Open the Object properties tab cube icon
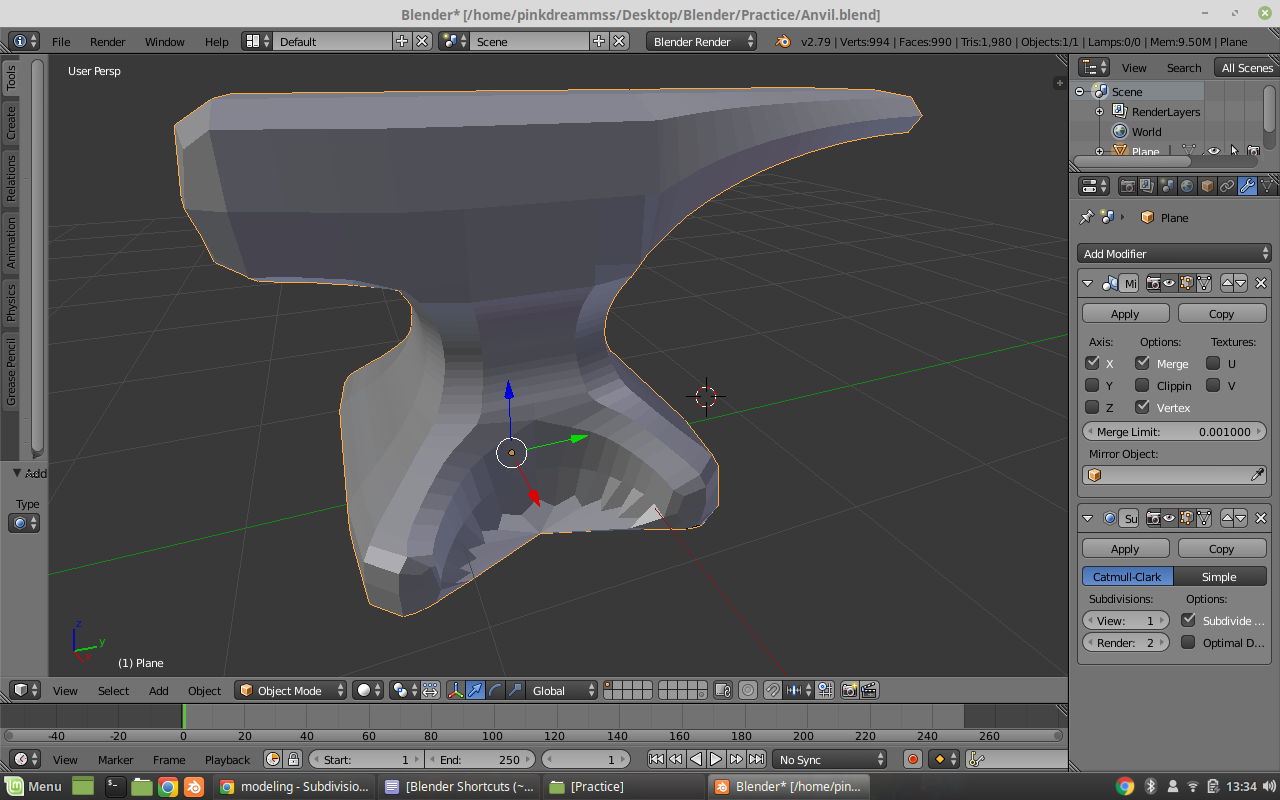The image size is (1280, 800). [1207, 186]
